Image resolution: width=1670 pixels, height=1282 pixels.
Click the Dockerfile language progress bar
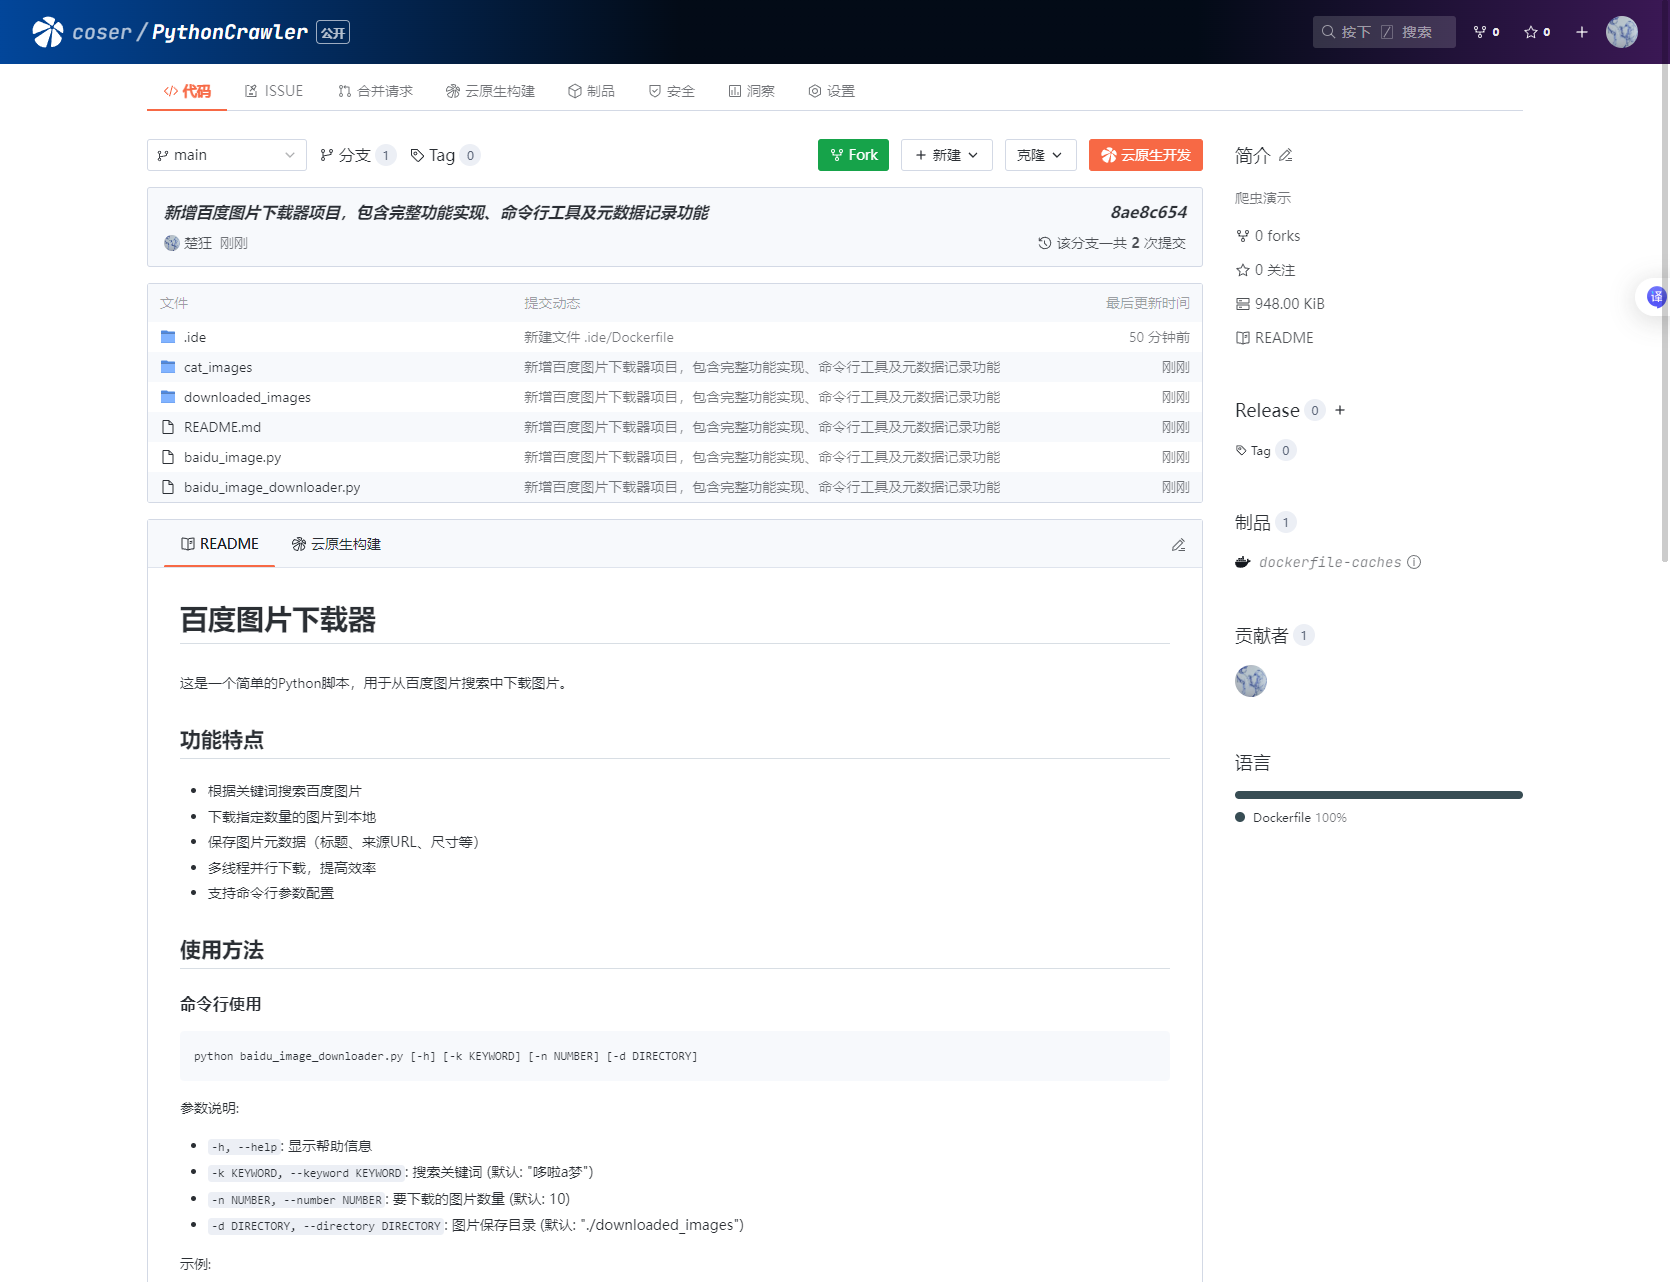pos(1379,795)
